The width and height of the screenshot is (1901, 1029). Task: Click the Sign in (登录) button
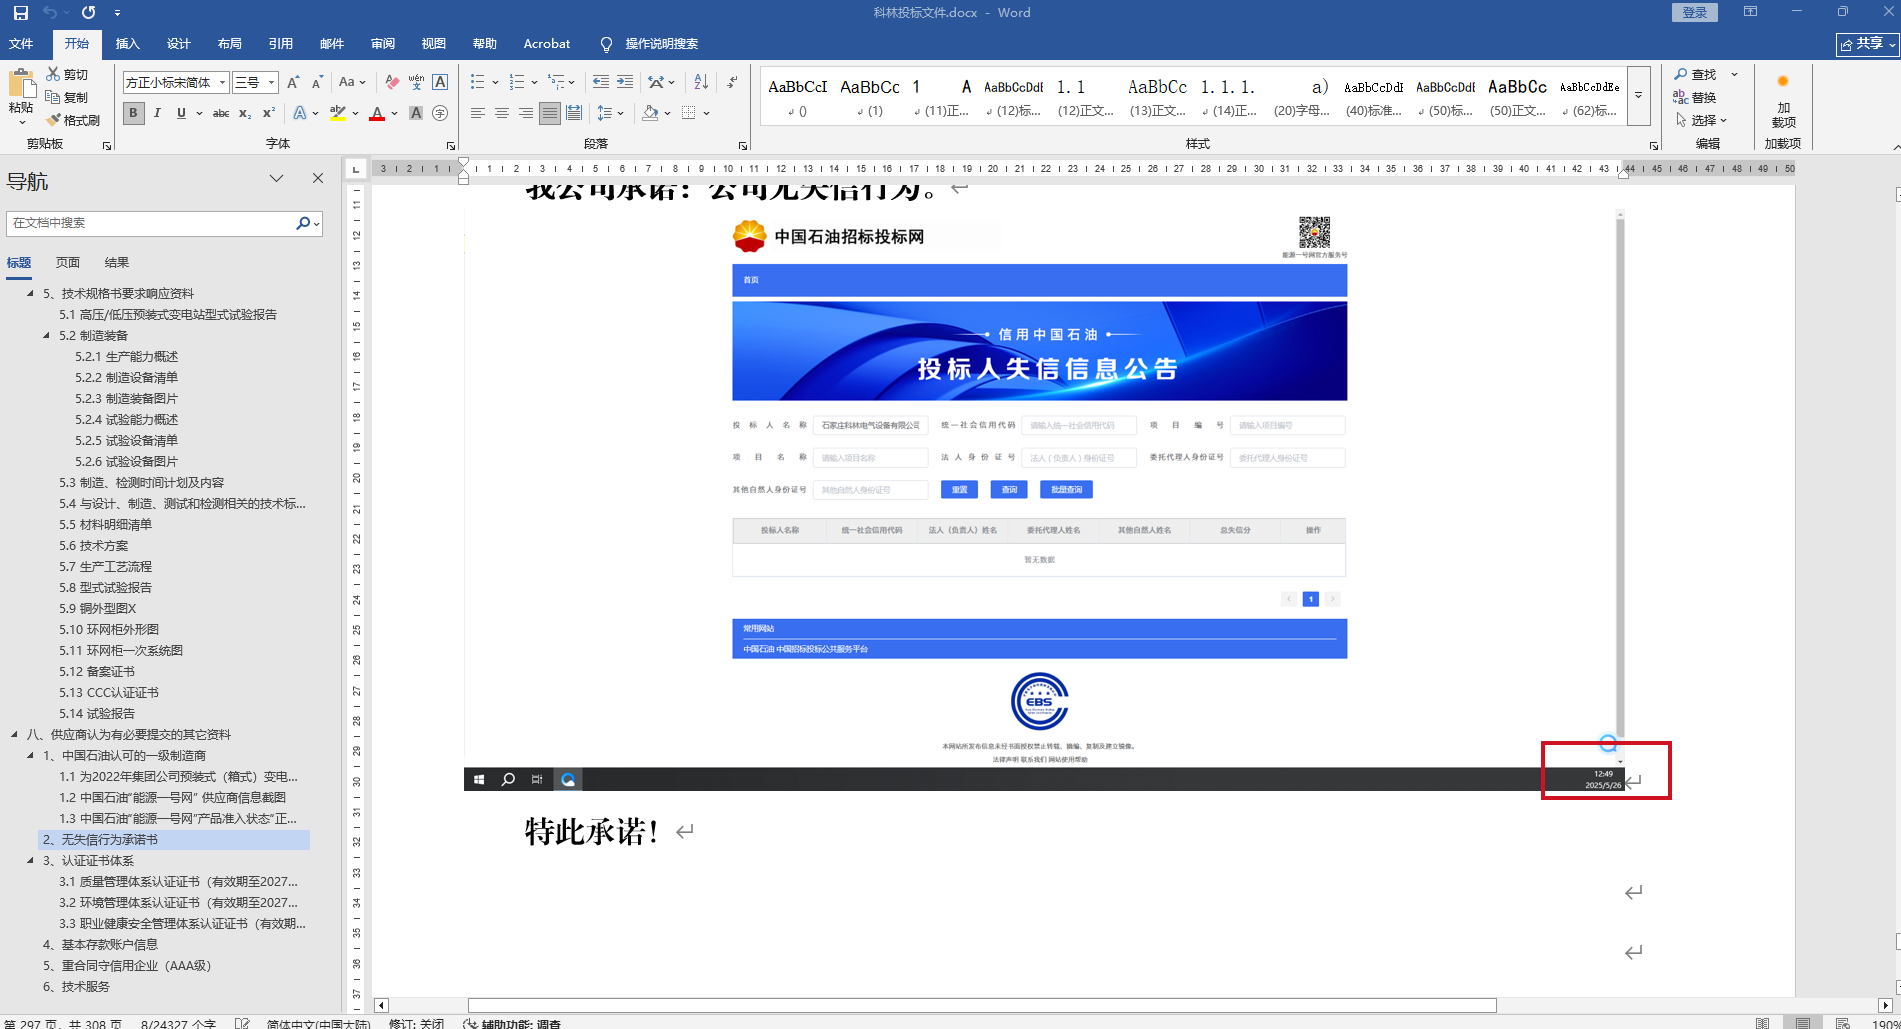[1695, 12]
